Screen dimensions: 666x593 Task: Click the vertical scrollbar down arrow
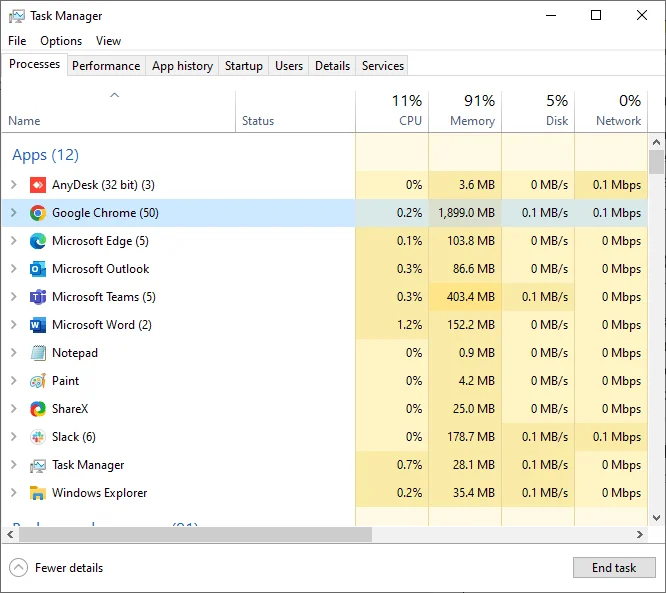pyautogui.click(x=657, y=517)
